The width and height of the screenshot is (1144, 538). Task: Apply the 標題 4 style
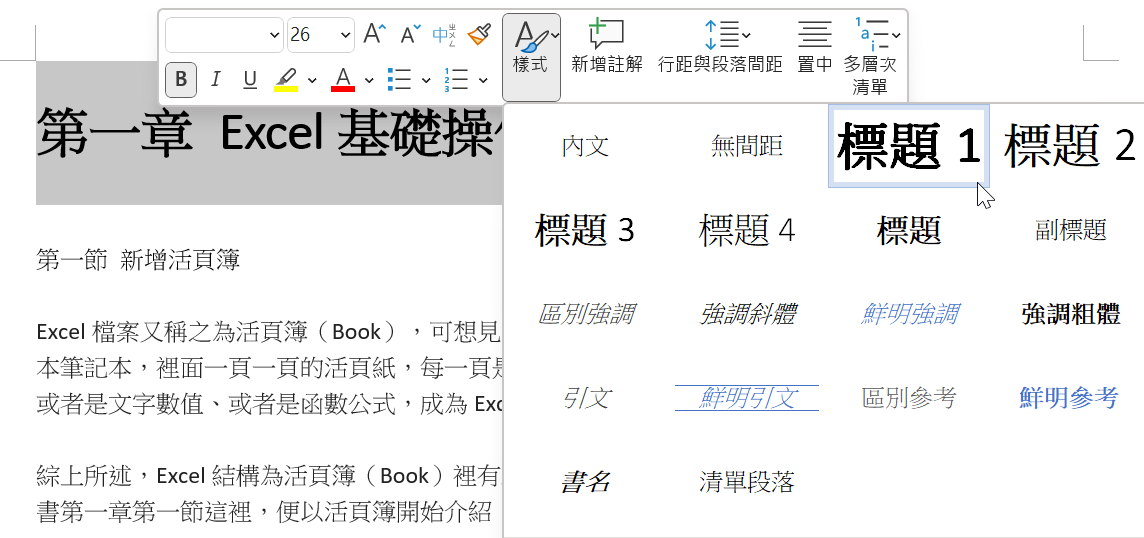747,231
